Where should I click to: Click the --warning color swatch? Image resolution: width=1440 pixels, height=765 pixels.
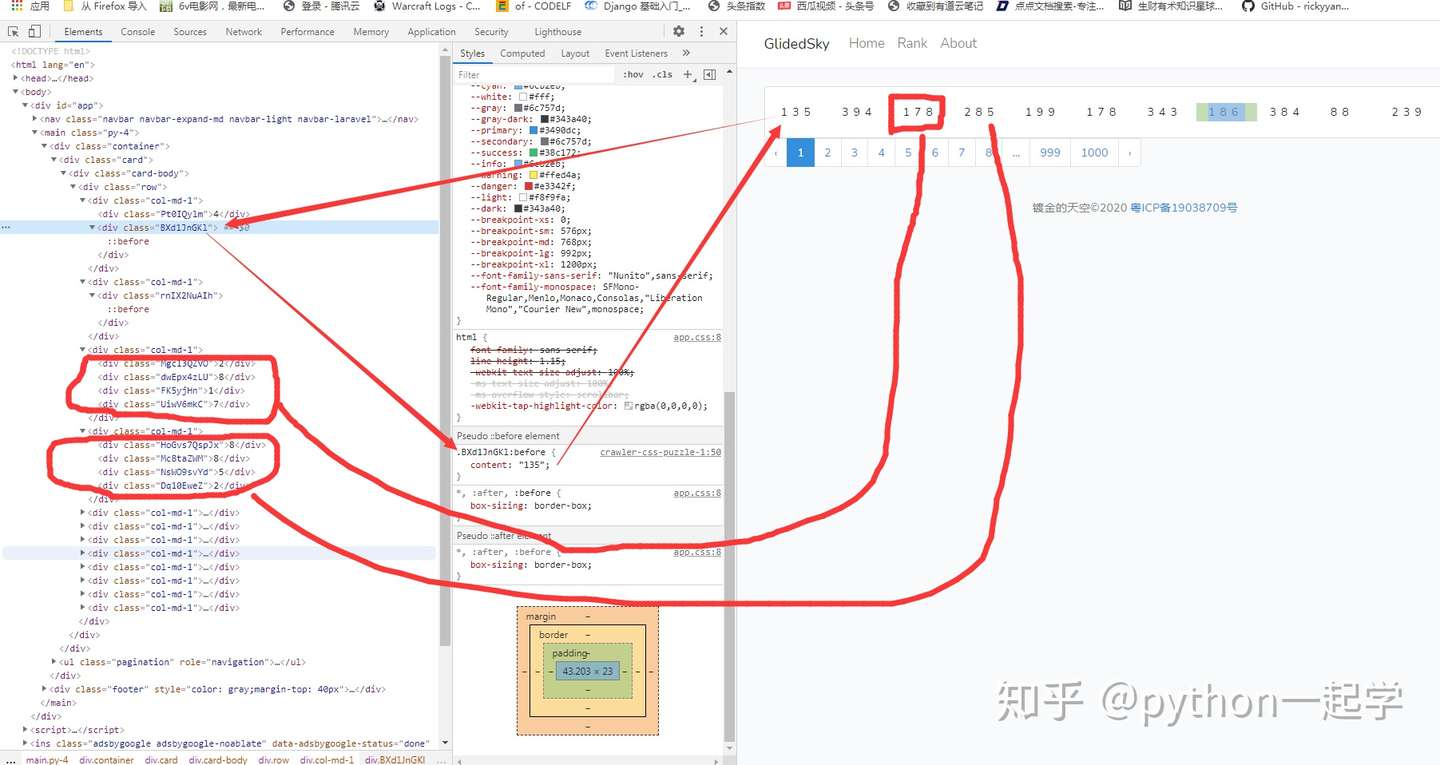pos(534,175)
